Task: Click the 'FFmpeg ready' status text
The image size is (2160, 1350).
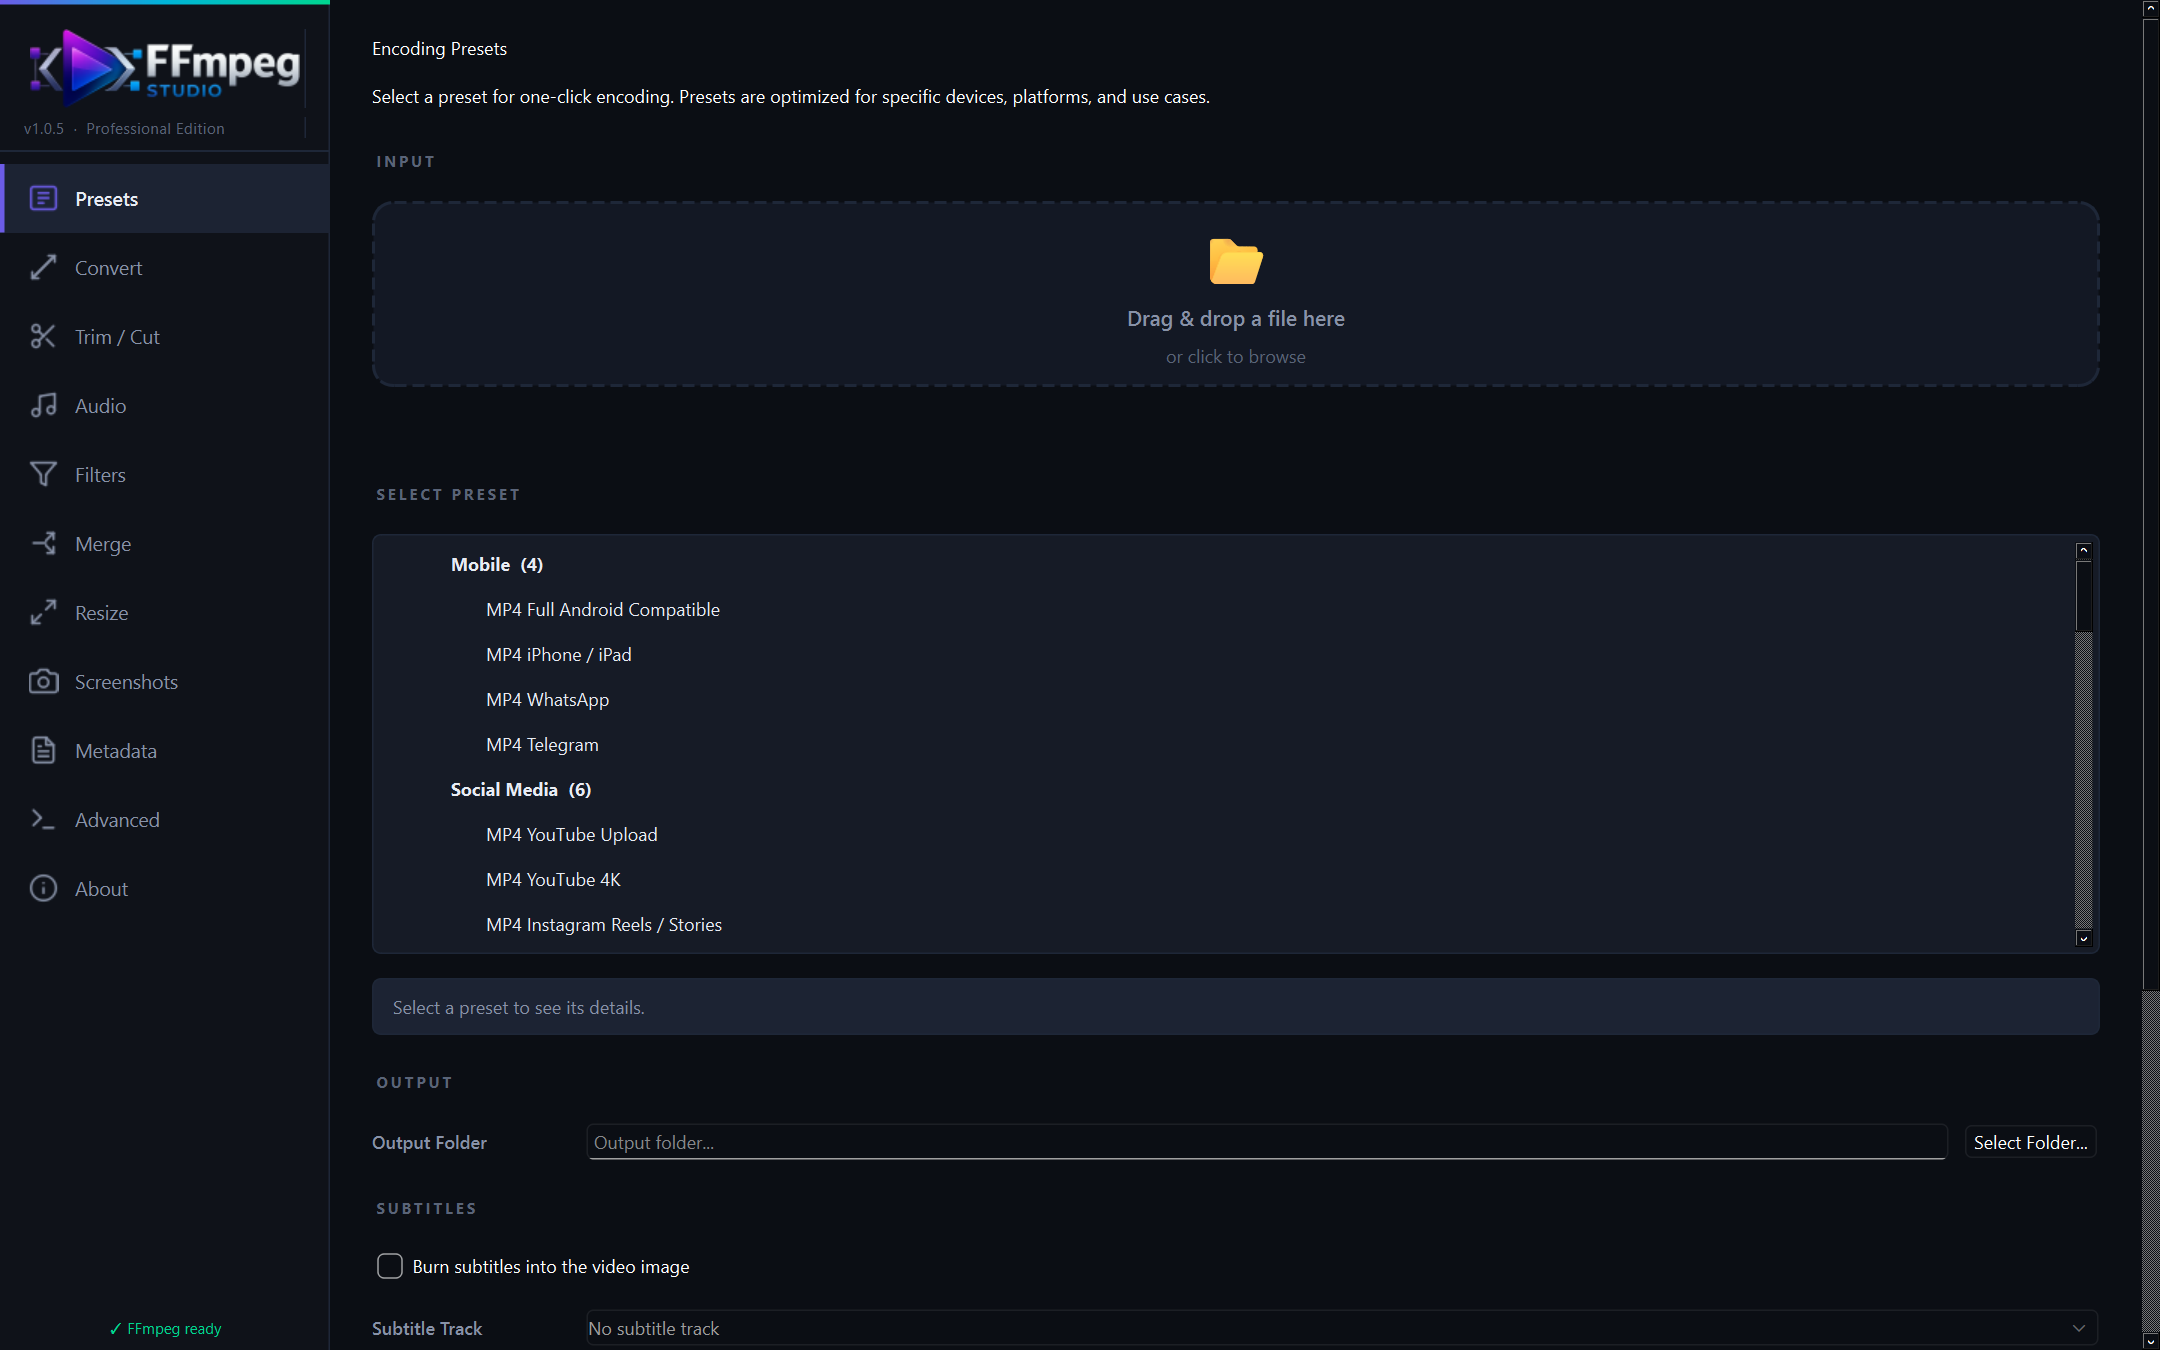Action: pyautogui.click(x=166, y=1328)
